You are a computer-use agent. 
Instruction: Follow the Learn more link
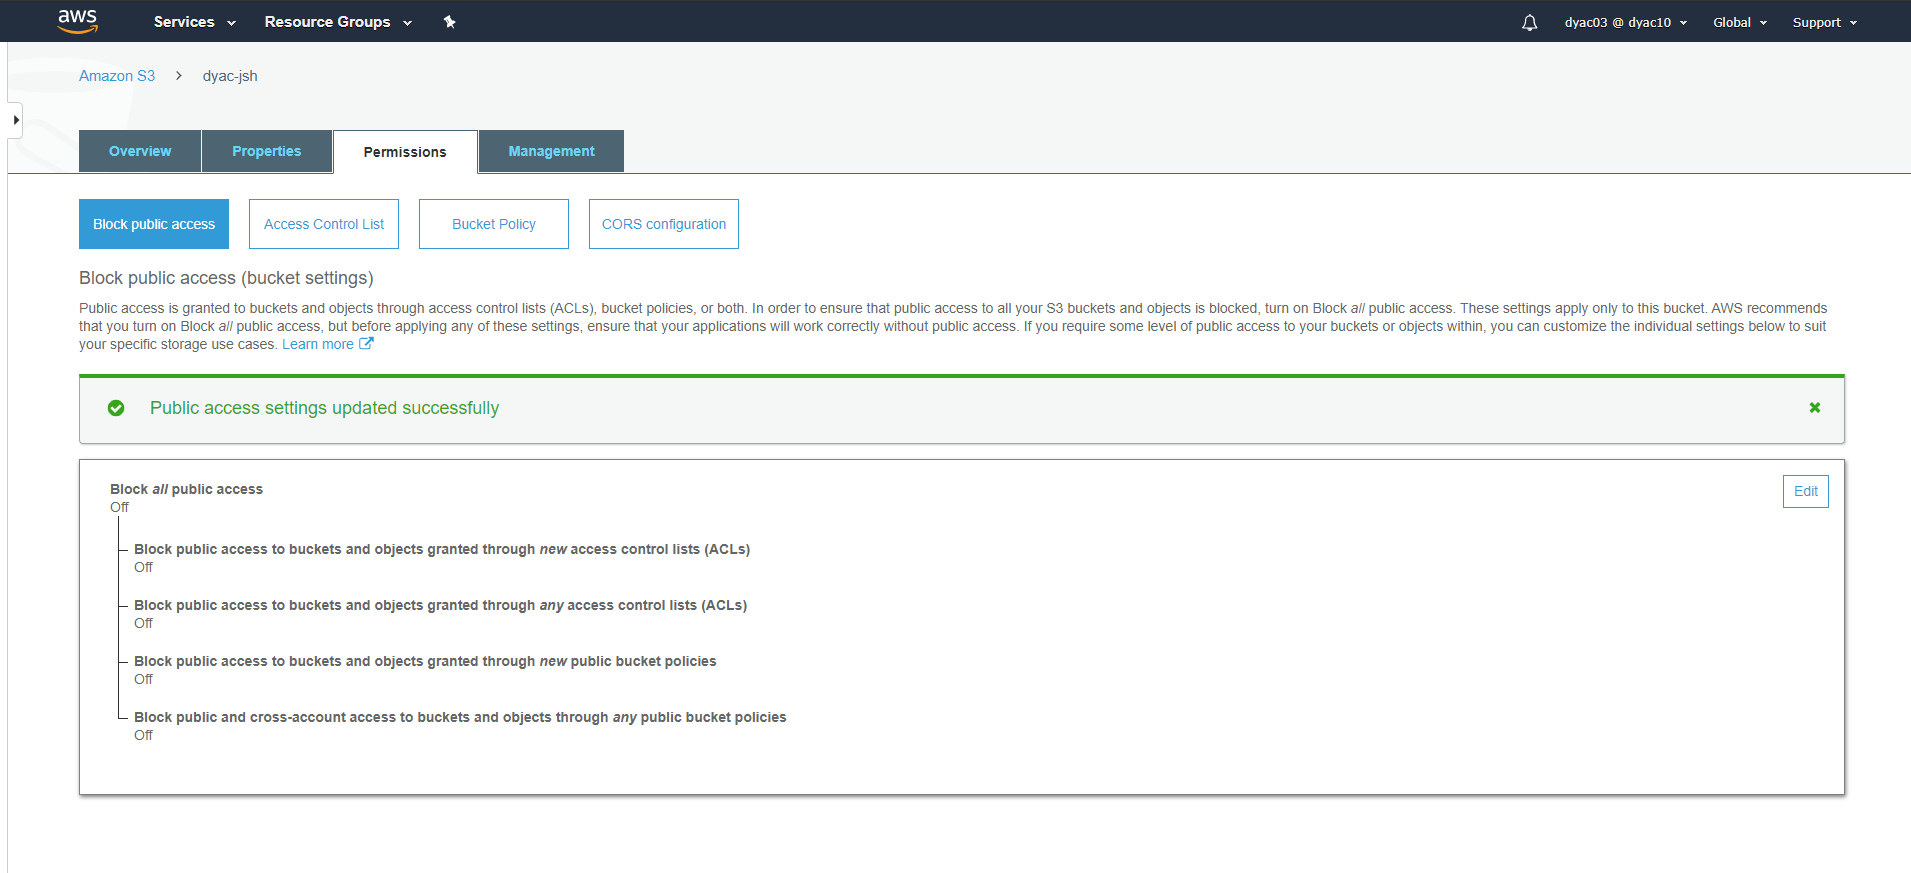click(317, 344)
